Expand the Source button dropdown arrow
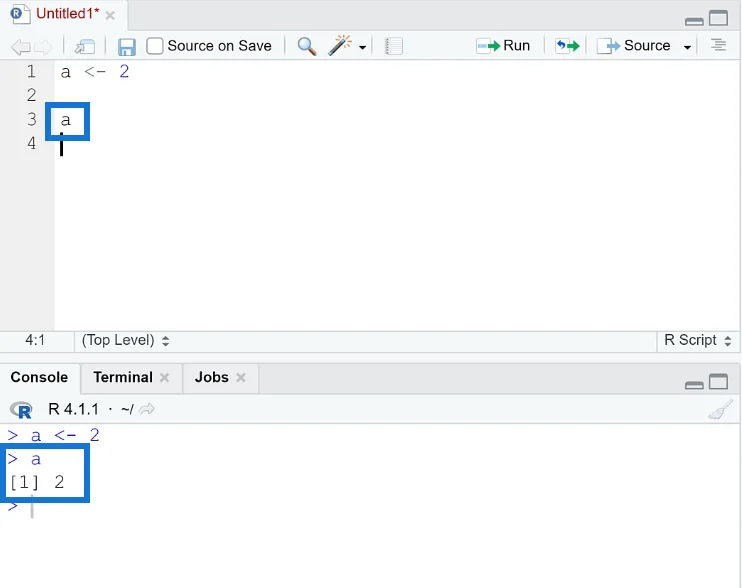Viewport: 742px width, 588px height. tap(687, 47)
